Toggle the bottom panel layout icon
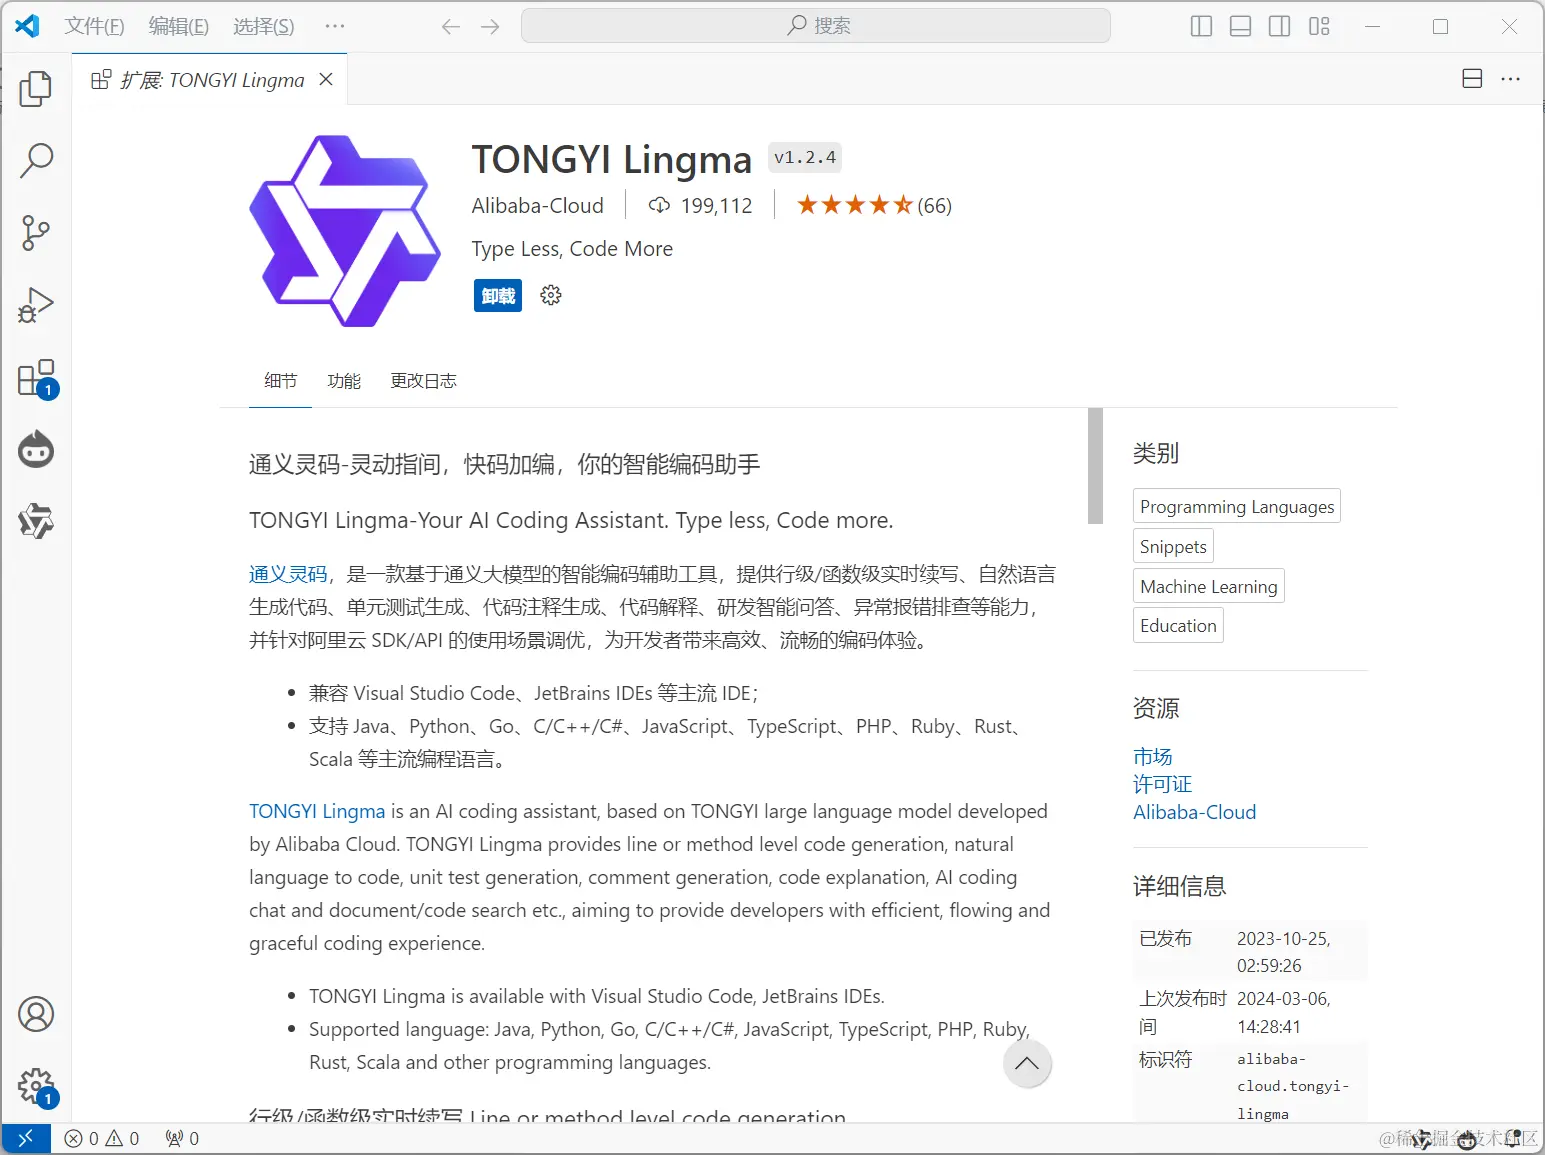This screenshot has width=1545, height=1155. pos(1241,27)
